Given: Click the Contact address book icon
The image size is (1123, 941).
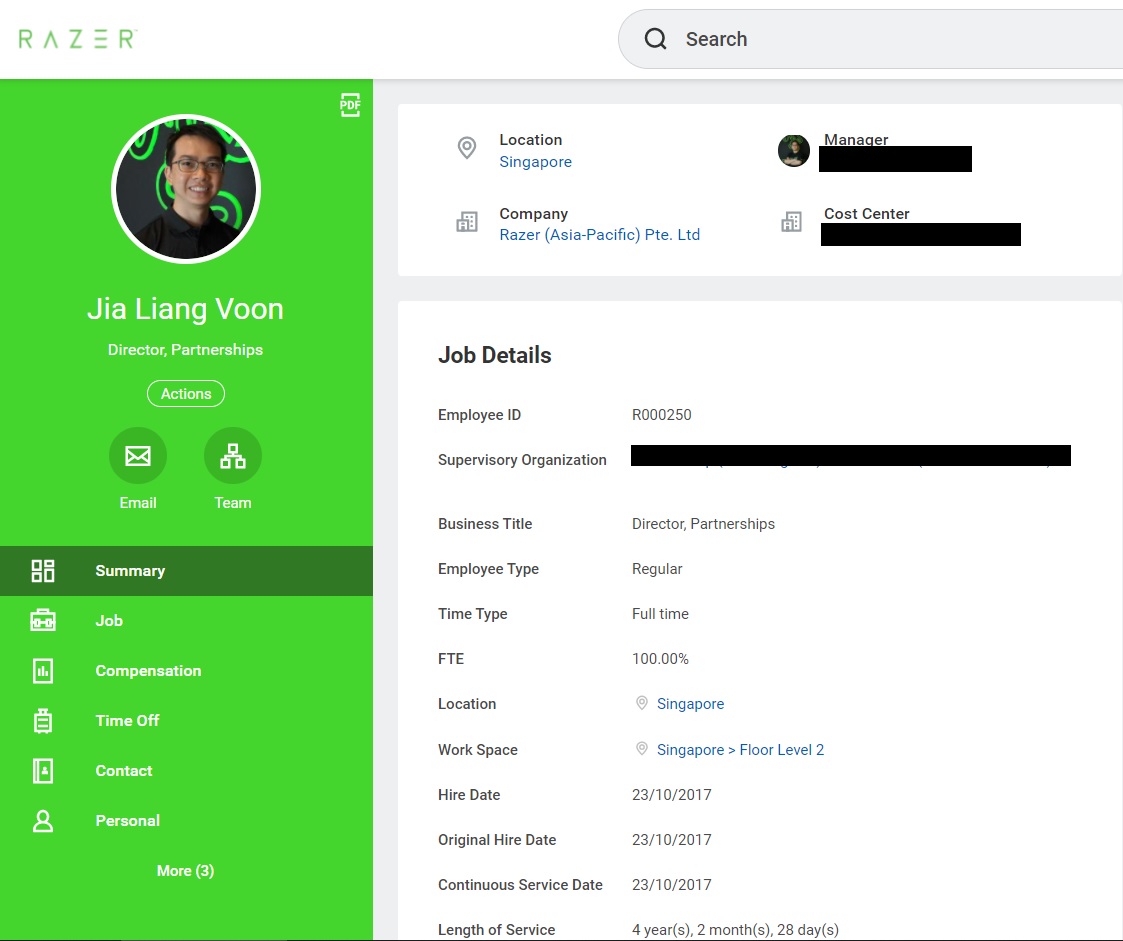Looking at the screenshot, I should point(43,771).
